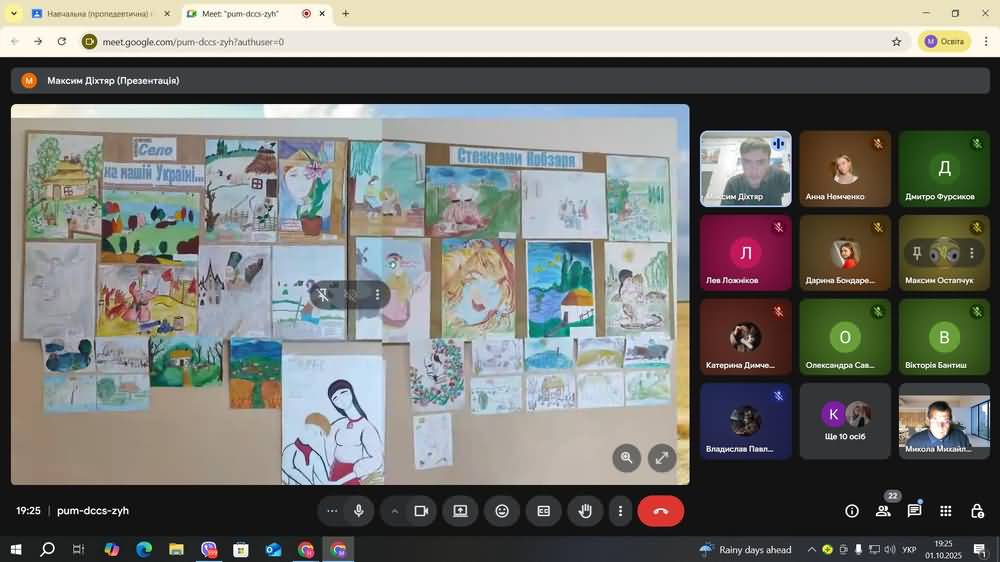Open the activities grid icon

pos(946,511)
